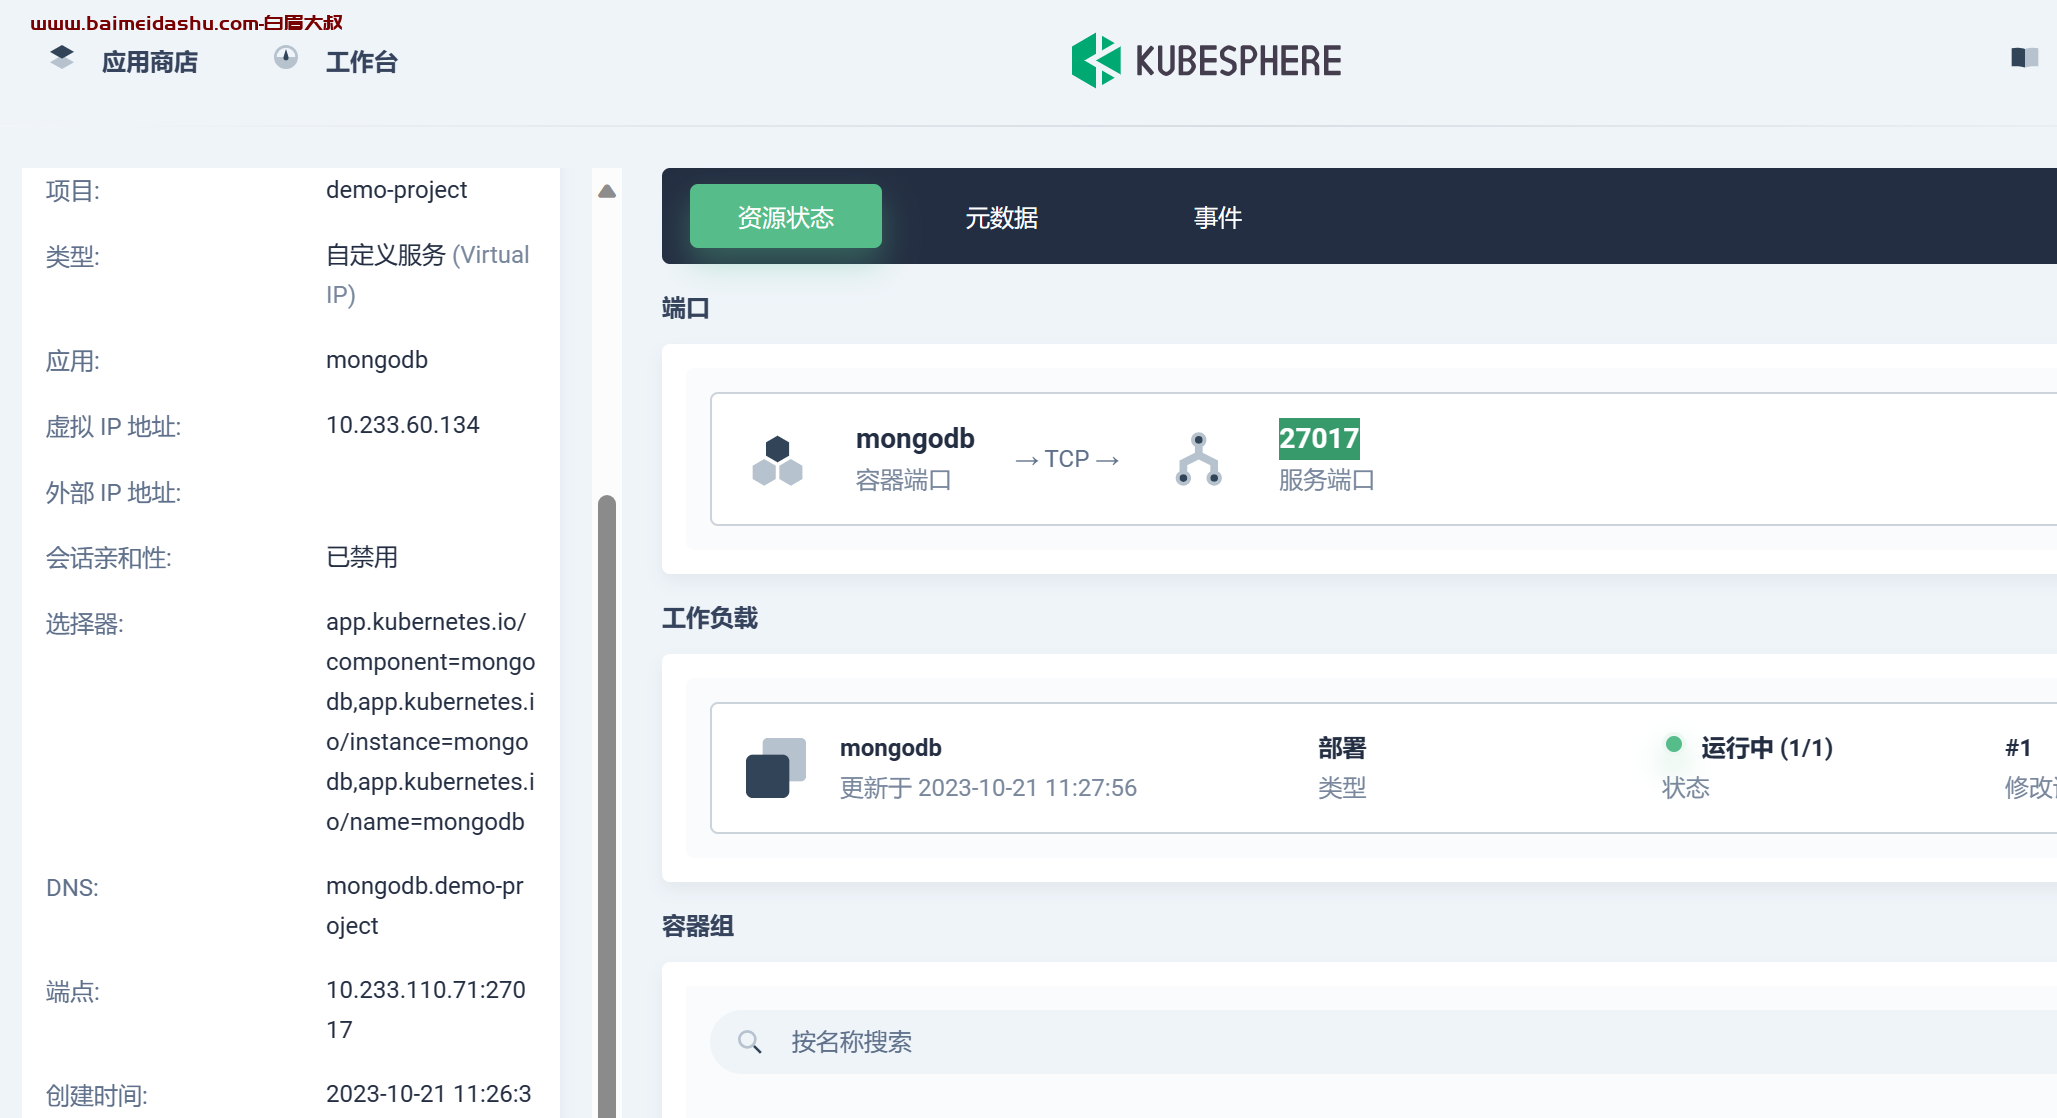The height and width of the screenshot is (1118, 2057).
Task: Select the service port value 27017
Action: coord(1319,438)
